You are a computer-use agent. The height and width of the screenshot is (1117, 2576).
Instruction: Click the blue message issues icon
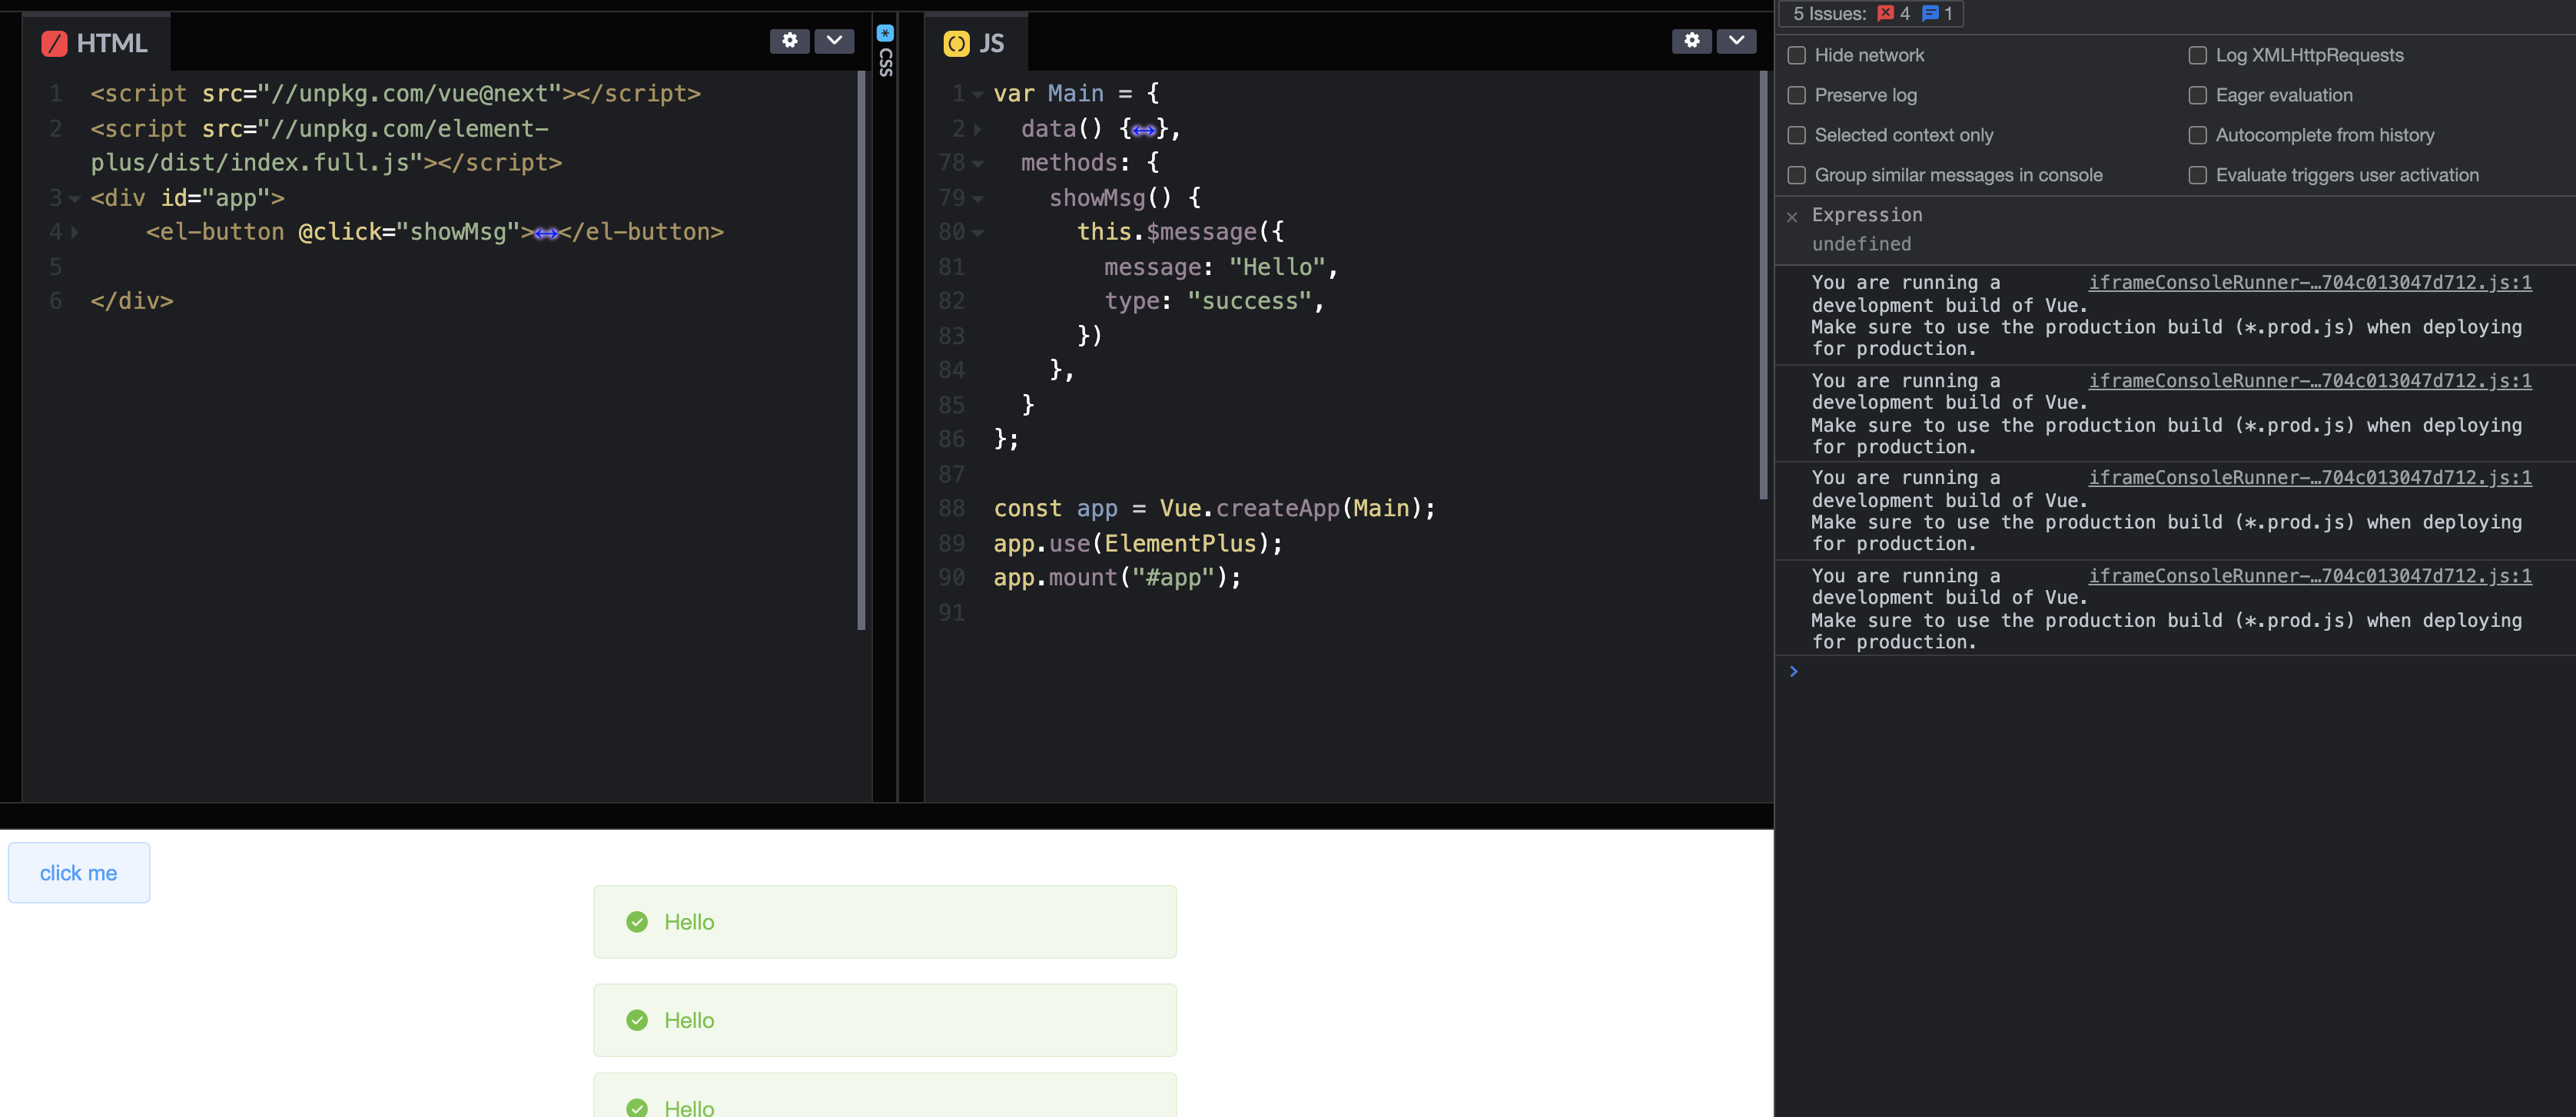click(1930, 13)
